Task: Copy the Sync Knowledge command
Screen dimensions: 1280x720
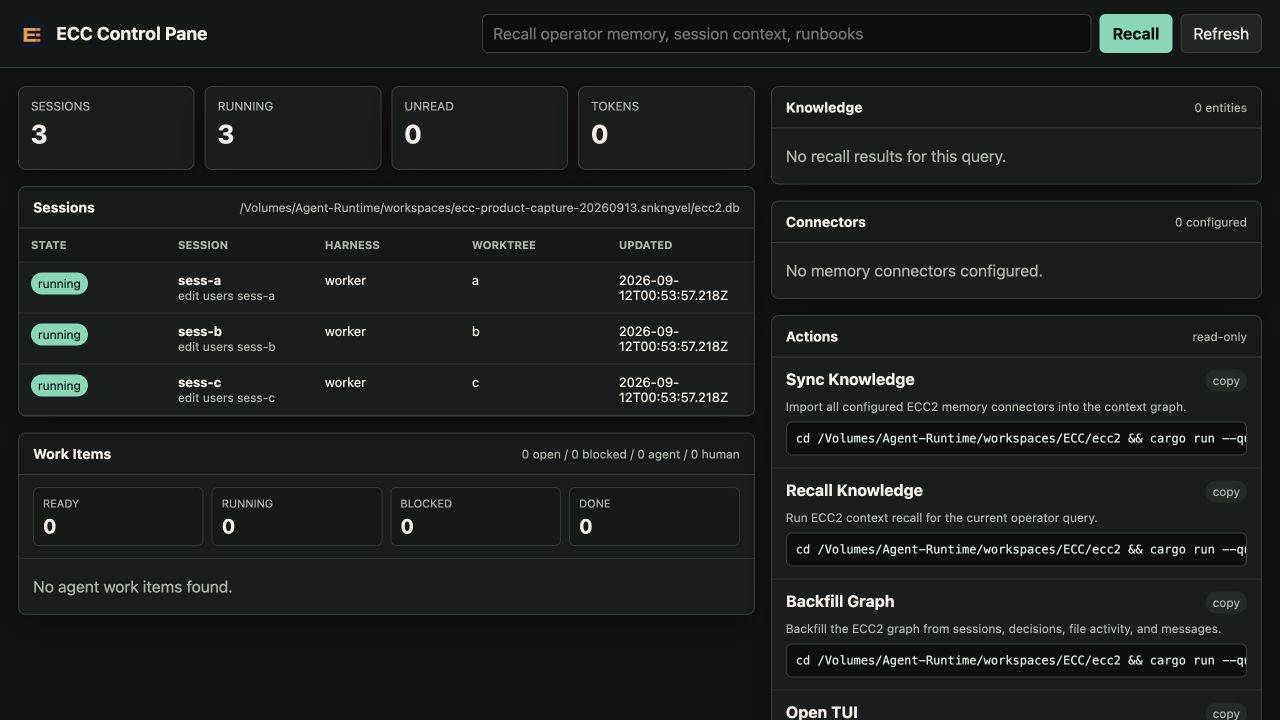Action: [x=1225, y=381]
